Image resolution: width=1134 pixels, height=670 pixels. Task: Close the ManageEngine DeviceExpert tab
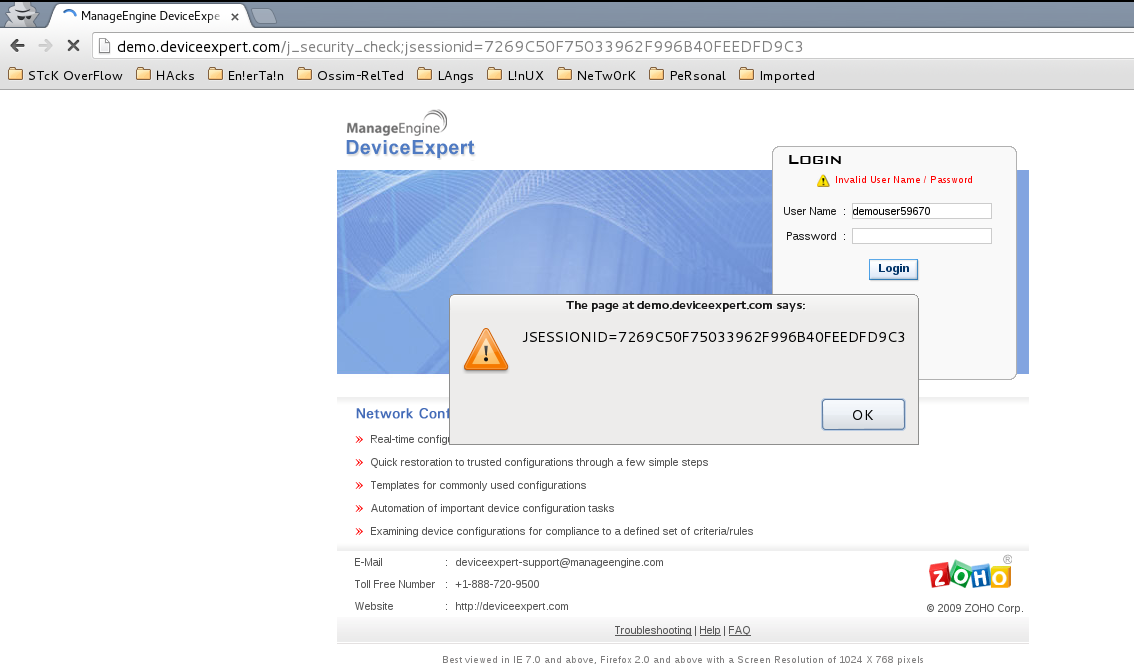click(x=234, y=17)
